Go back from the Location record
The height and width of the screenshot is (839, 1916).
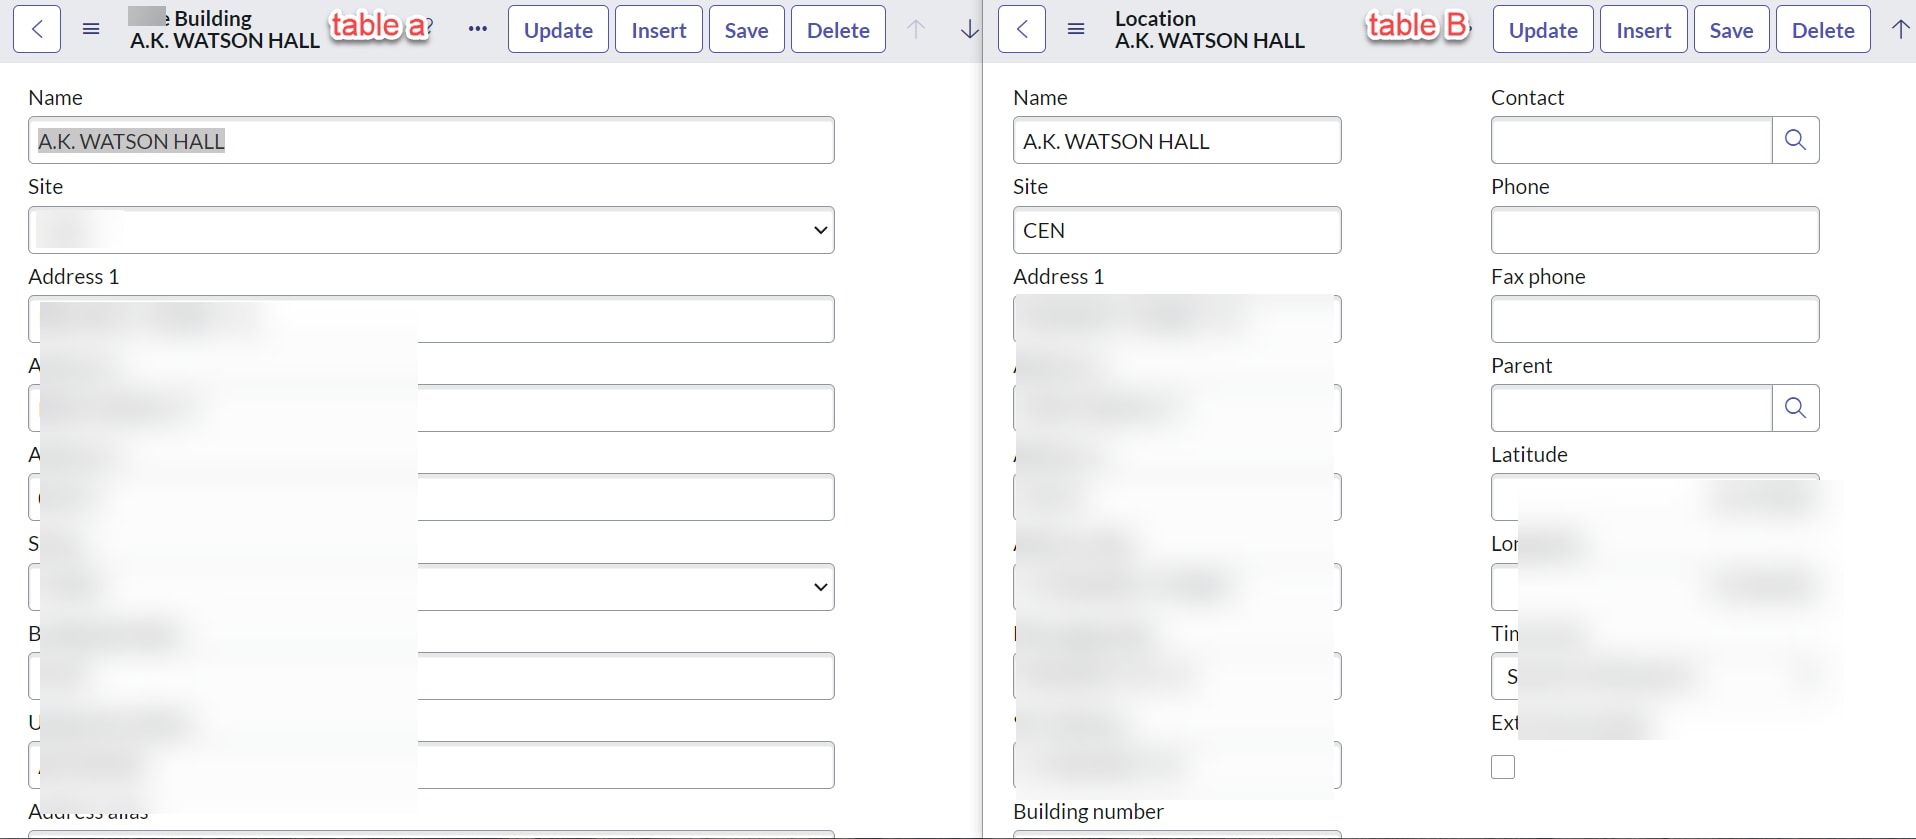pos(1022,30)
